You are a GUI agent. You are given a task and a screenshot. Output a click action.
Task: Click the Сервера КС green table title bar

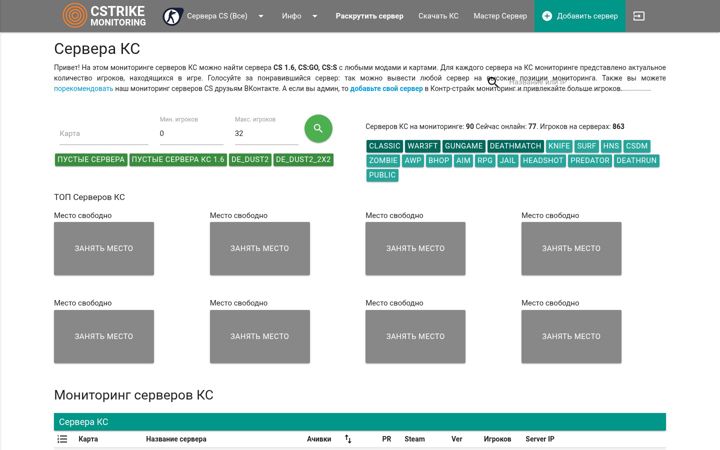(x=360, y=422)
